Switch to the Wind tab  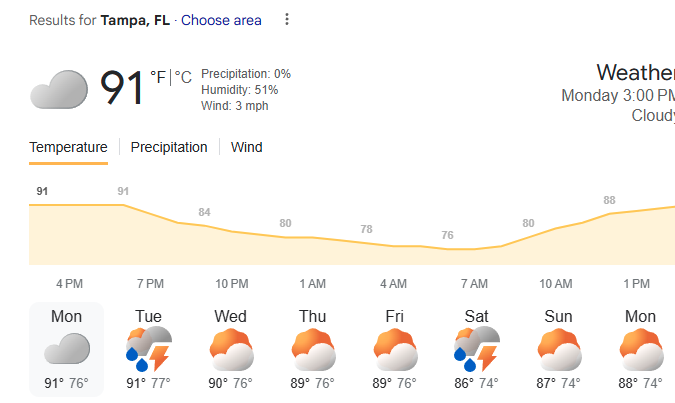tap(246, 147)
